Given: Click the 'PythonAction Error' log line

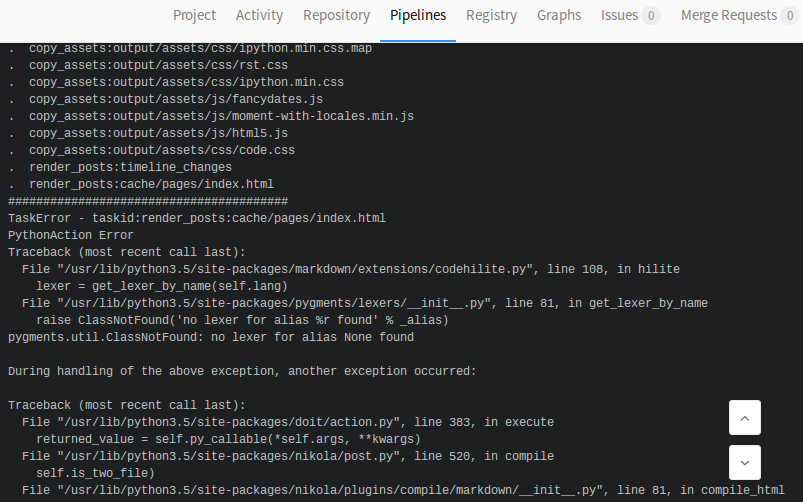Looking at the screenshot, I should pyautogui.click(x=71, y=235).
